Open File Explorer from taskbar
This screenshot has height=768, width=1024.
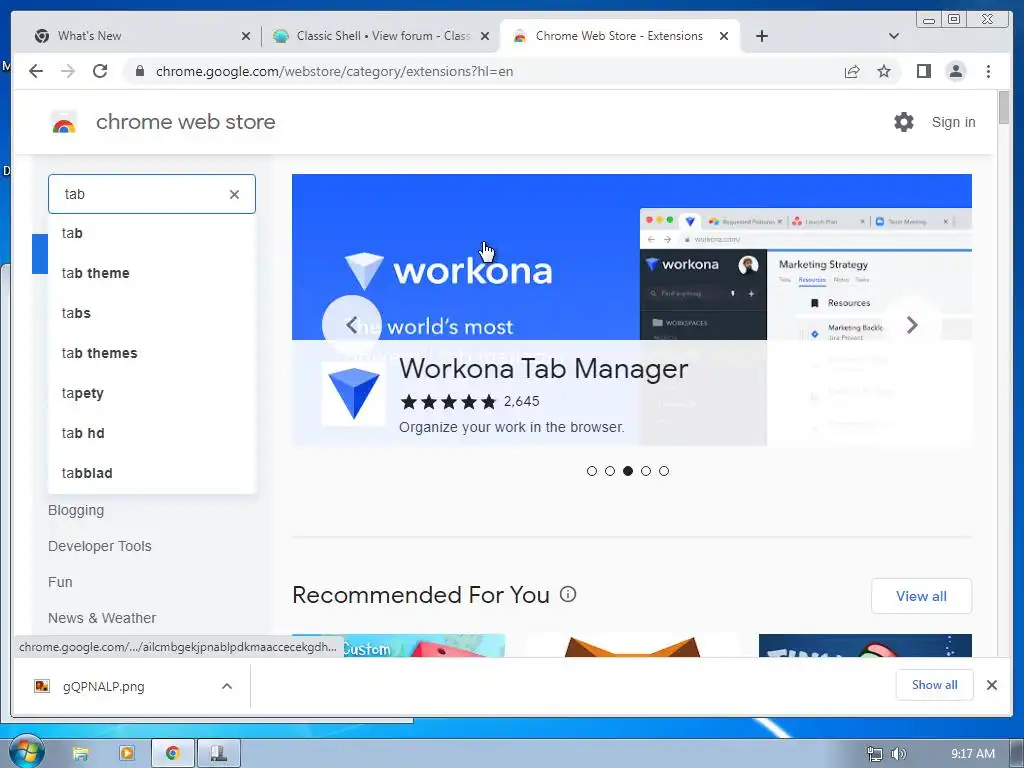click(x=80, y=754)
